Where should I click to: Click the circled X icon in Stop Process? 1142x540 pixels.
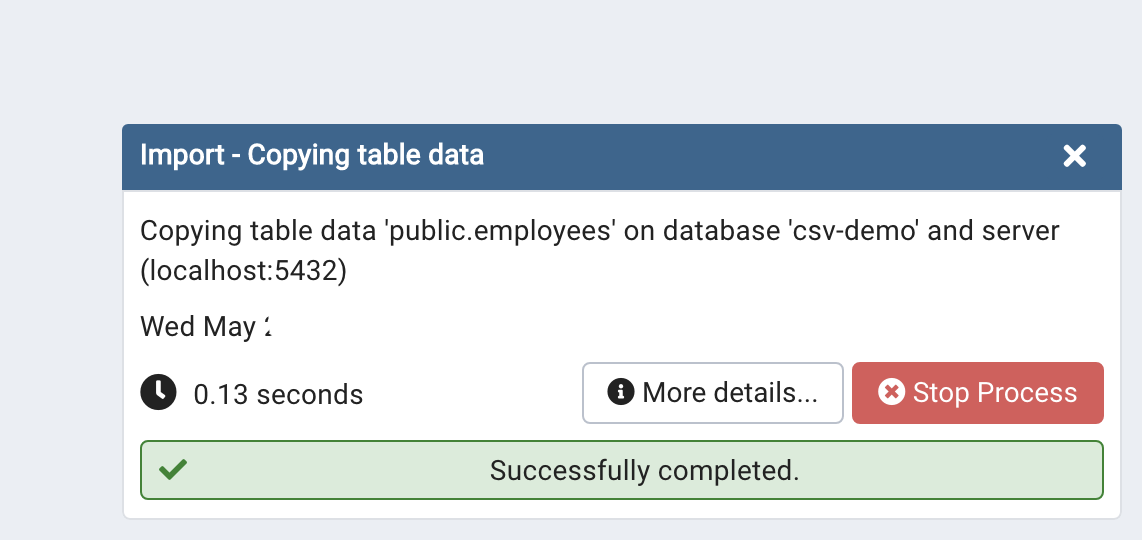click(891, 392)
